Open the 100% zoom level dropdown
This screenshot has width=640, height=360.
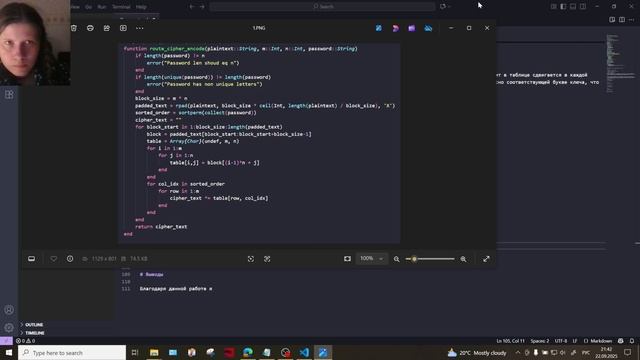pos(371,259)
